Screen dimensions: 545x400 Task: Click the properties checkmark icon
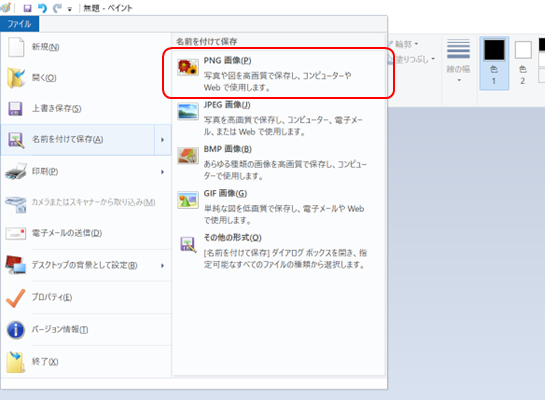click(x=16, y=298)
